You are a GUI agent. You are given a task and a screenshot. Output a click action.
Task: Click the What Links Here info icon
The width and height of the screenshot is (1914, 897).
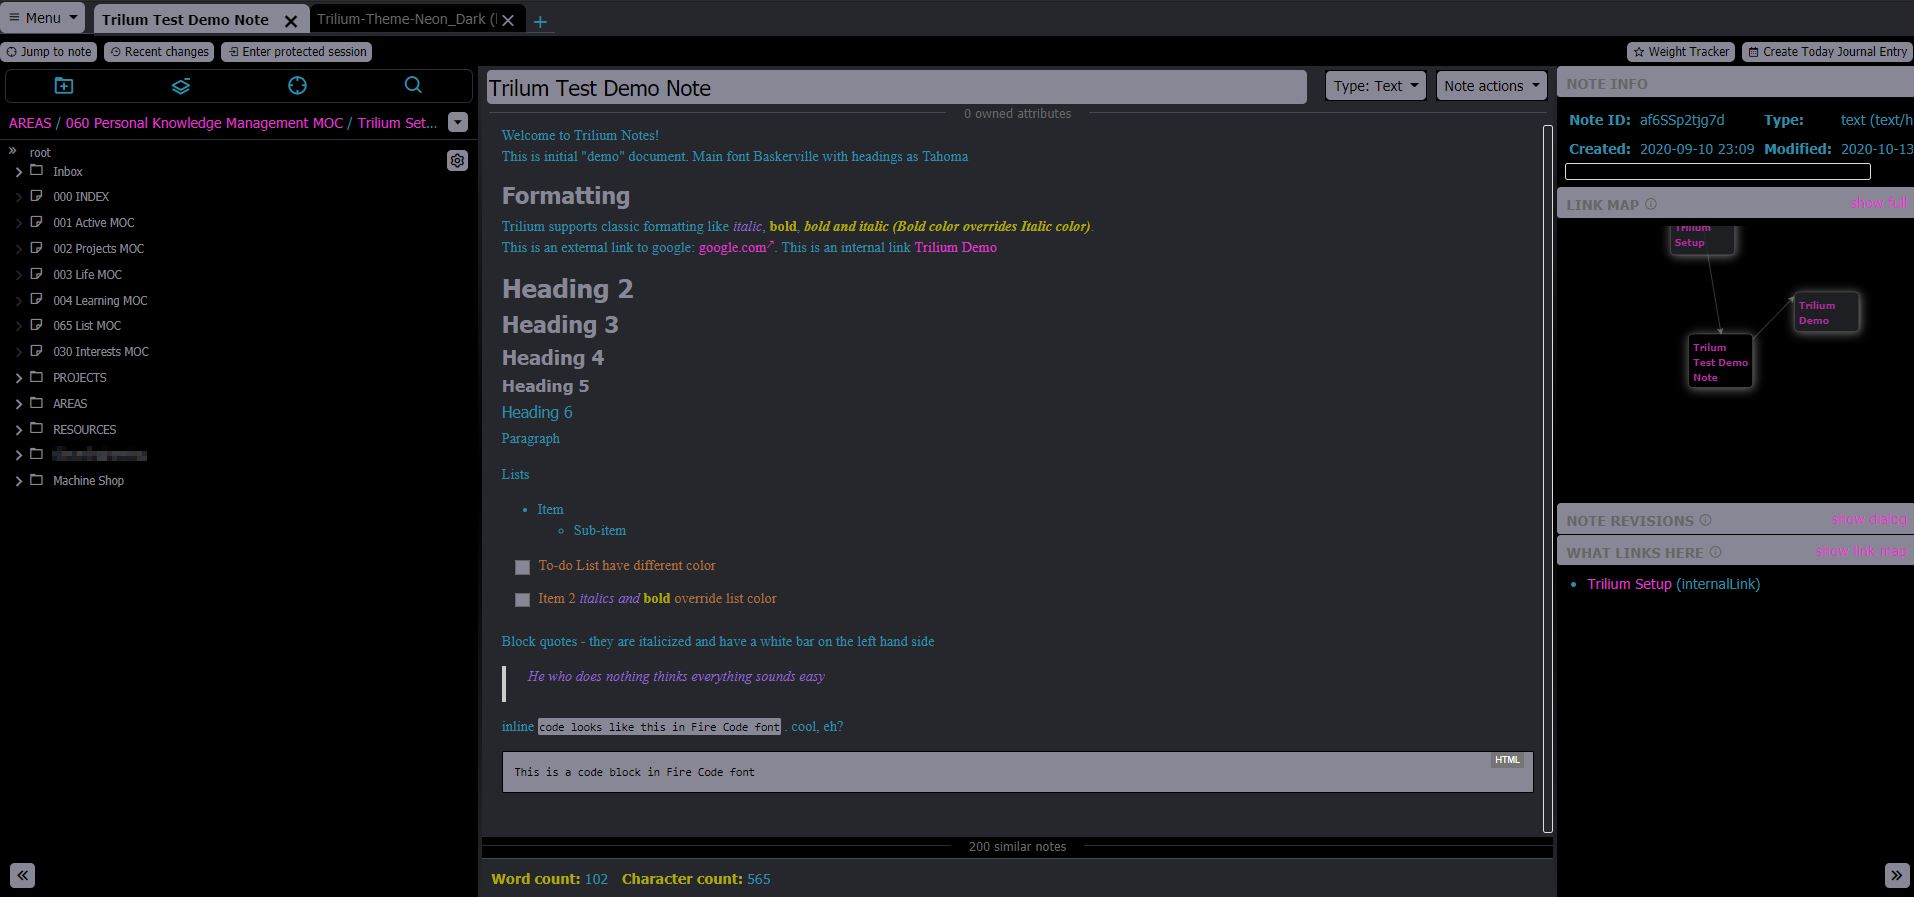click(1715, 552)
